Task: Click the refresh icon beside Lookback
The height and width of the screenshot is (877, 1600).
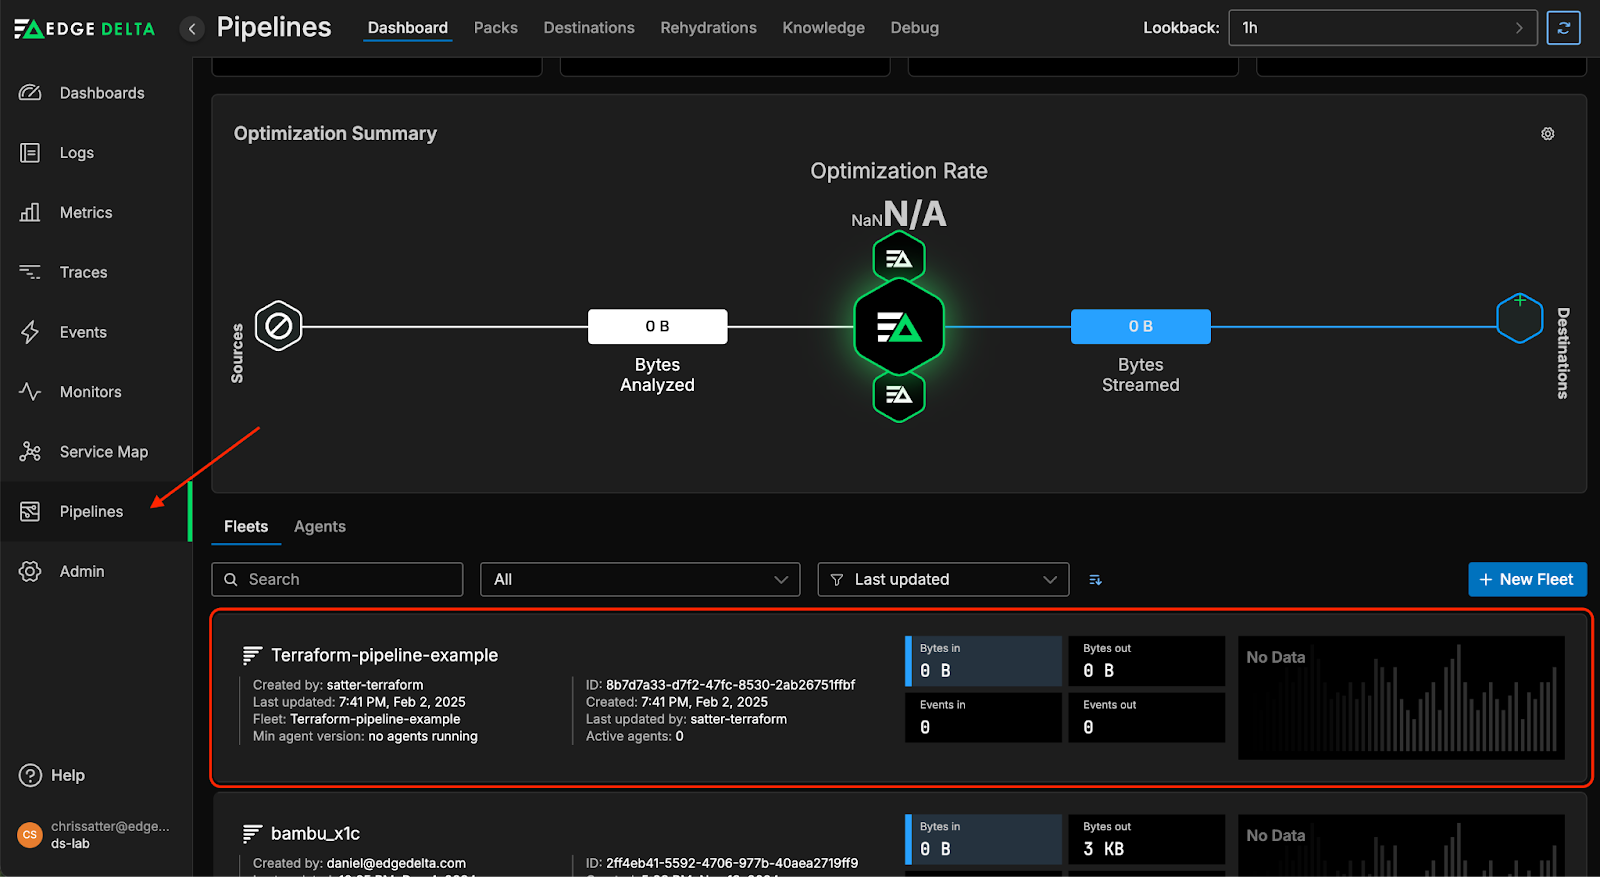Action: point(1563,28)
